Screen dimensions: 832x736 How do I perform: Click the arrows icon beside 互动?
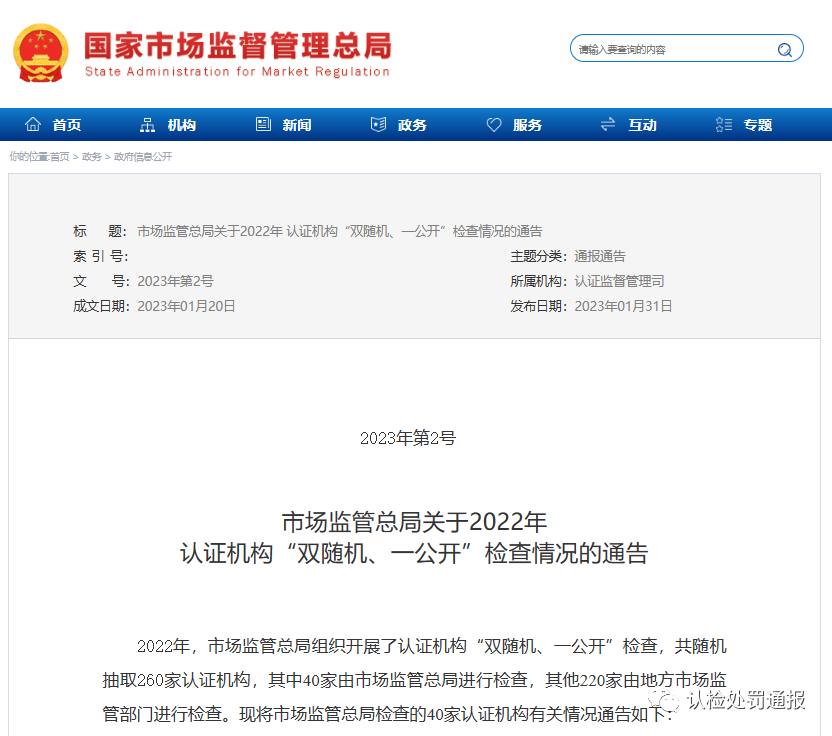(x=608, y=124)
